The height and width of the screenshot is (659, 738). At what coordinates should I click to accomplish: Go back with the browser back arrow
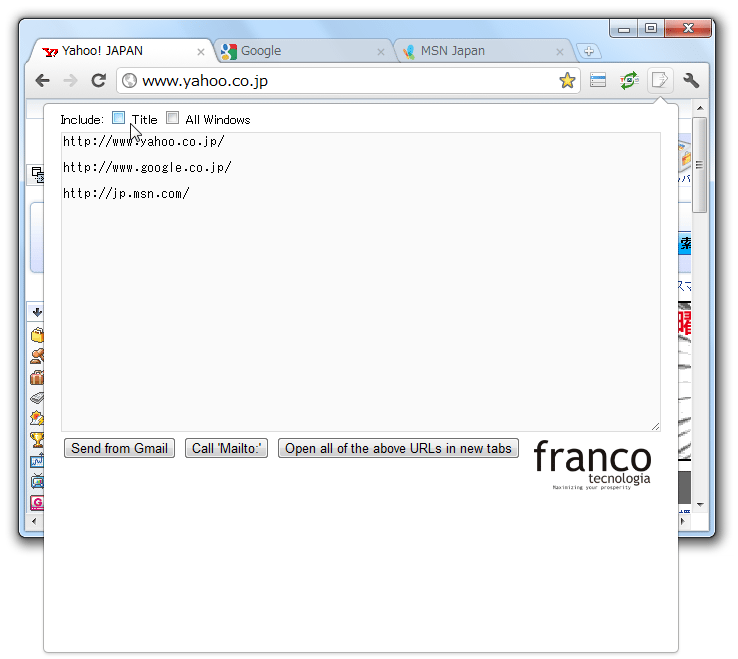(42, 81)
